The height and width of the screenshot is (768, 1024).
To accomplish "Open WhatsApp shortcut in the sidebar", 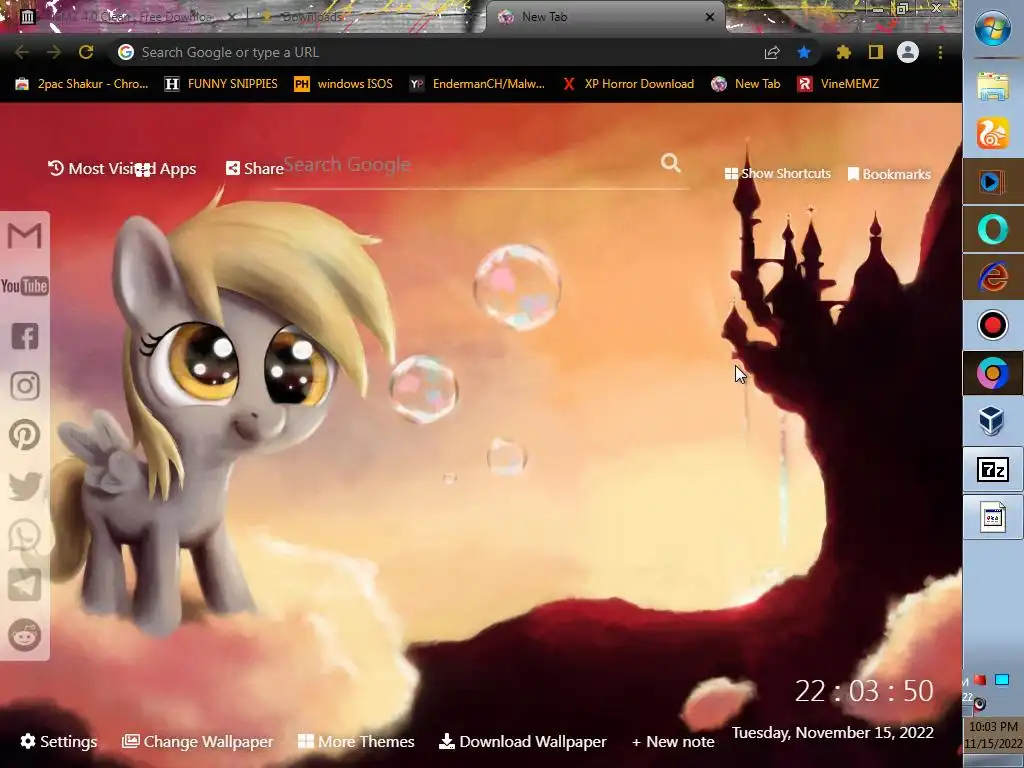I will 25,536.
